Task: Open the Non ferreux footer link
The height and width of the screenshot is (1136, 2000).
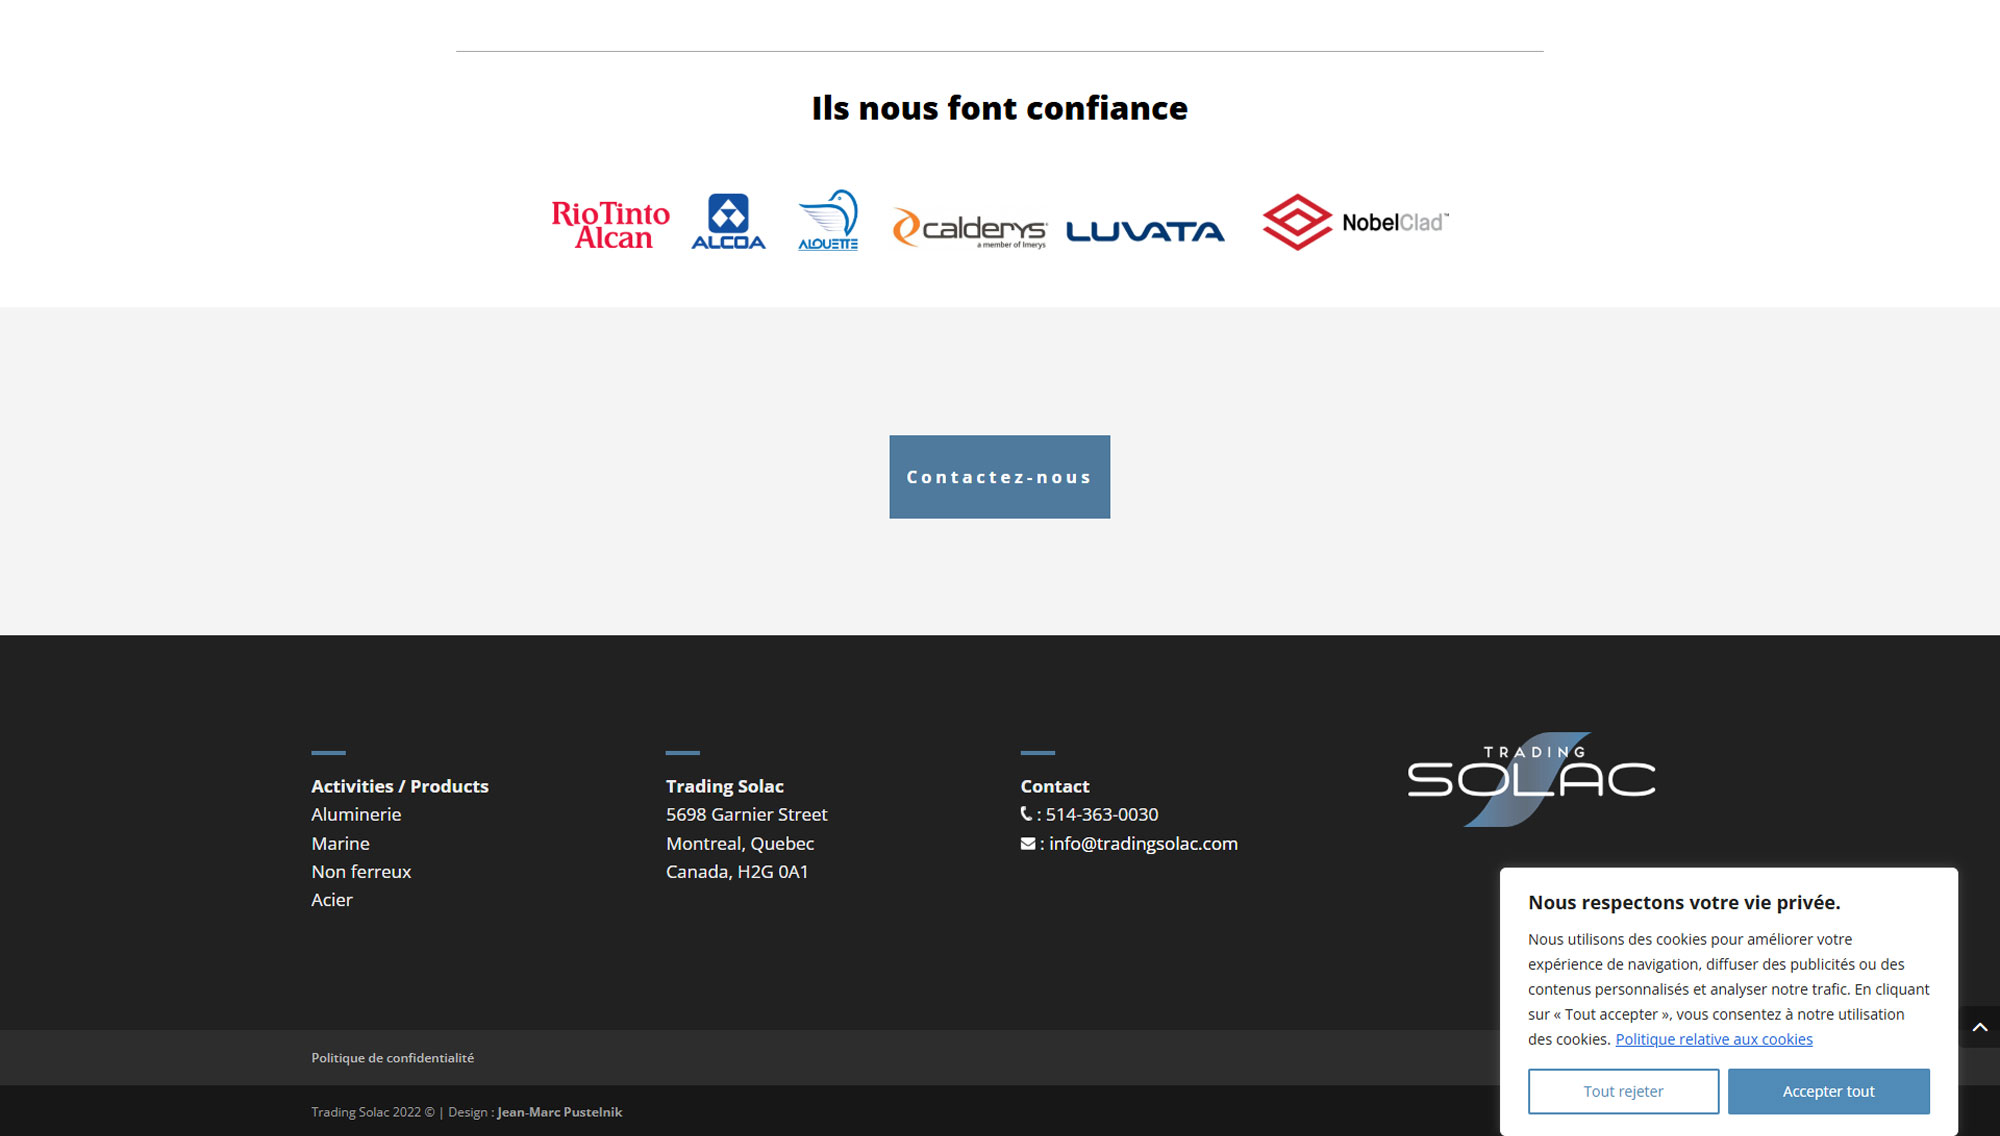Action: pyautogui.click(x=361, y=871)
